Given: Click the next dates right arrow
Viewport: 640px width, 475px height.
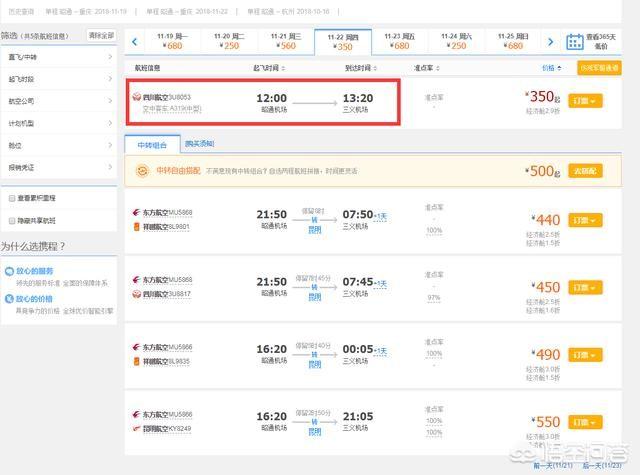Looking at the screenshot, I should point(550,41).
